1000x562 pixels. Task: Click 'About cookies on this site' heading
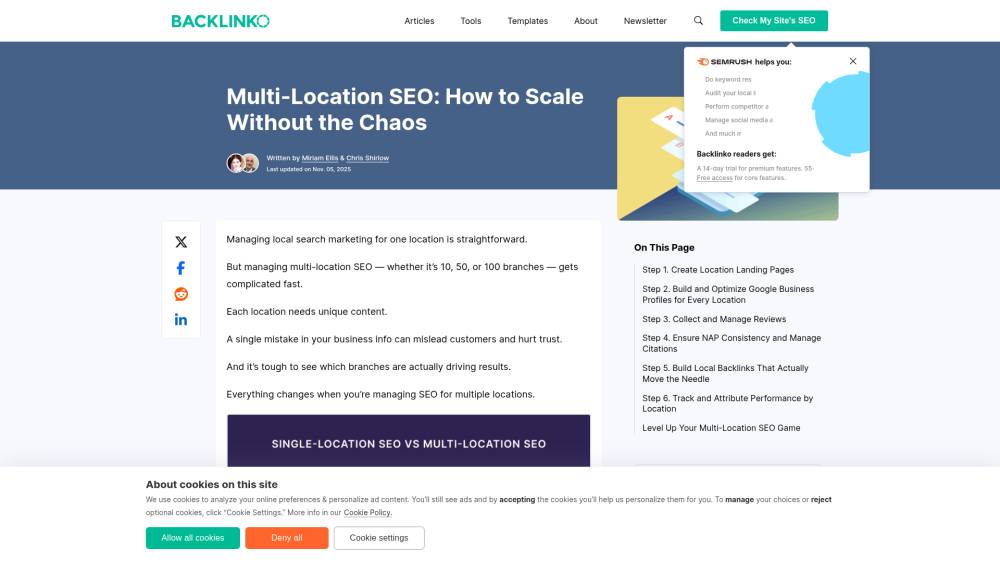point(211,484)
